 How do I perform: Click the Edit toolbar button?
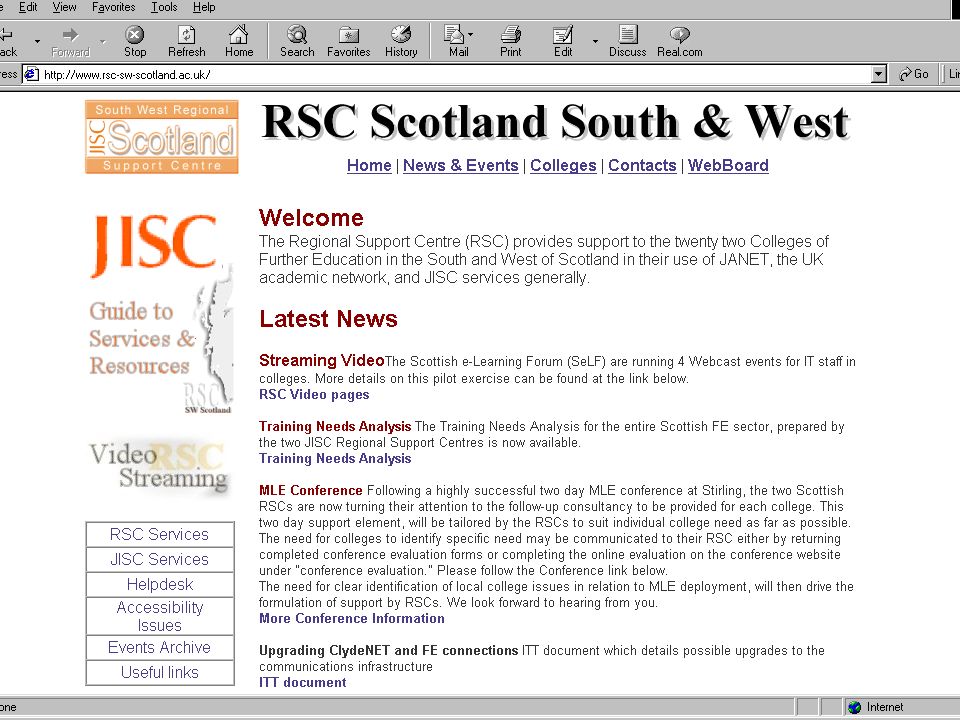click(x=563, y=42)
